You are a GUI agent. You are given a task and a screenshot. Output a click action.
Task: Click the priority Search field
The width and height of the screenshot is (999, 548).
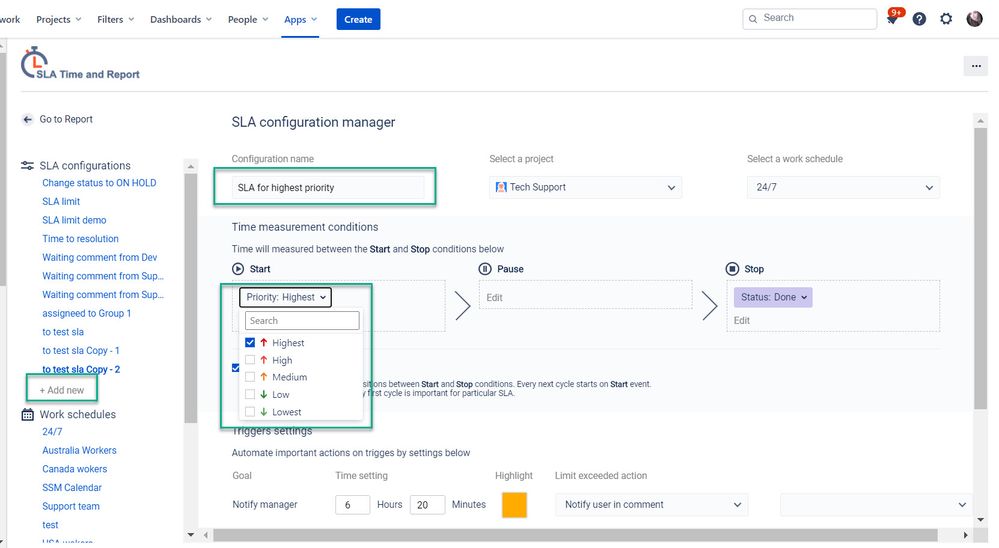tap(302, 321)
